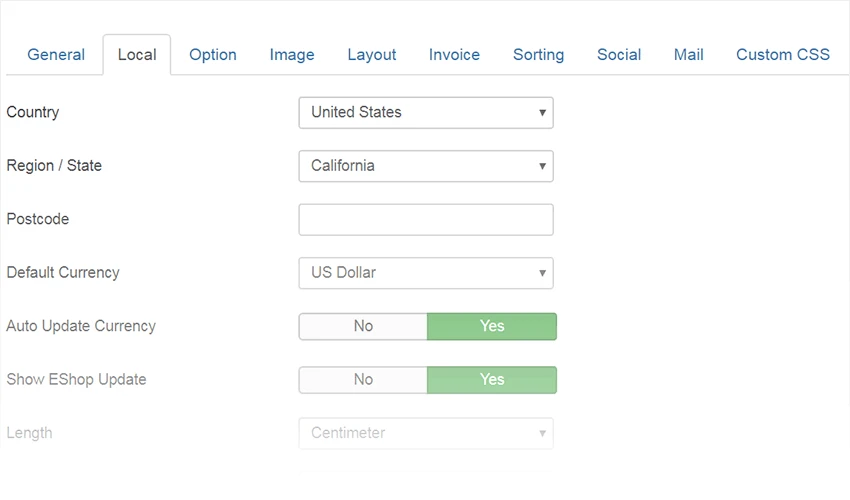The width and height of the screenshot is (850, 500).
Task: Disable Show EShop Update with No
Action: point(363,380)
